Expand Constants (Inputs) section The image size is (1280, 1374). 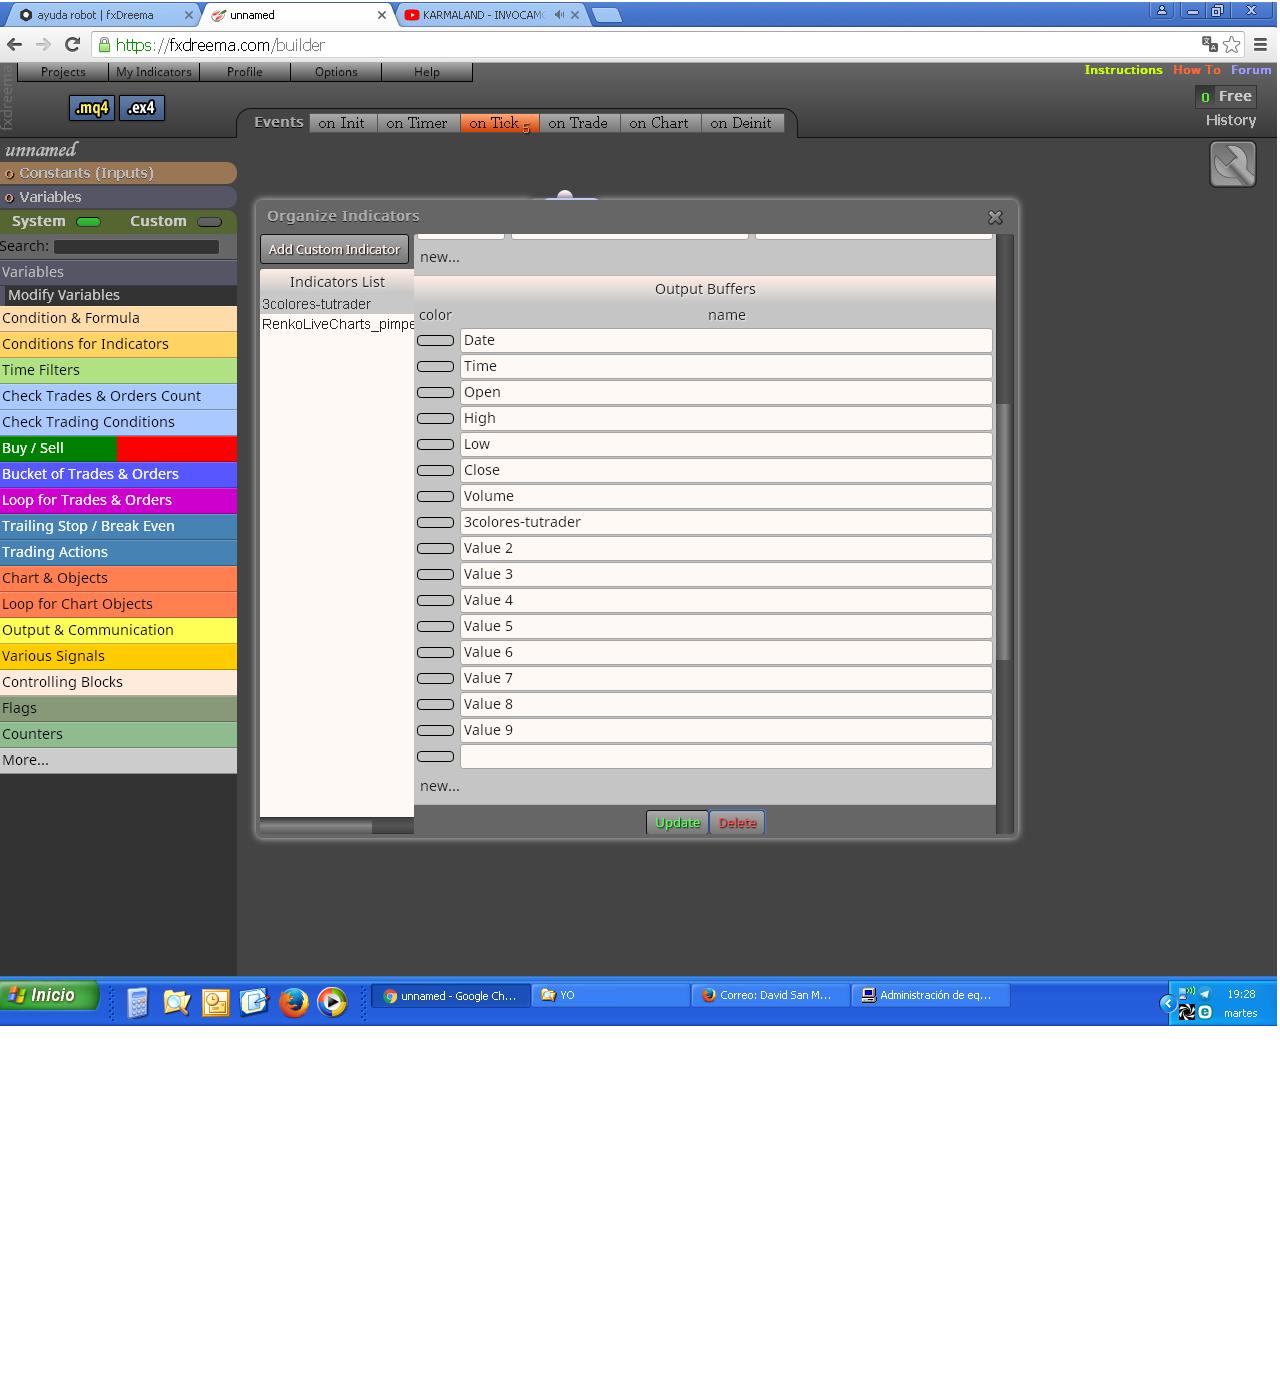click(x=118, y=173)
